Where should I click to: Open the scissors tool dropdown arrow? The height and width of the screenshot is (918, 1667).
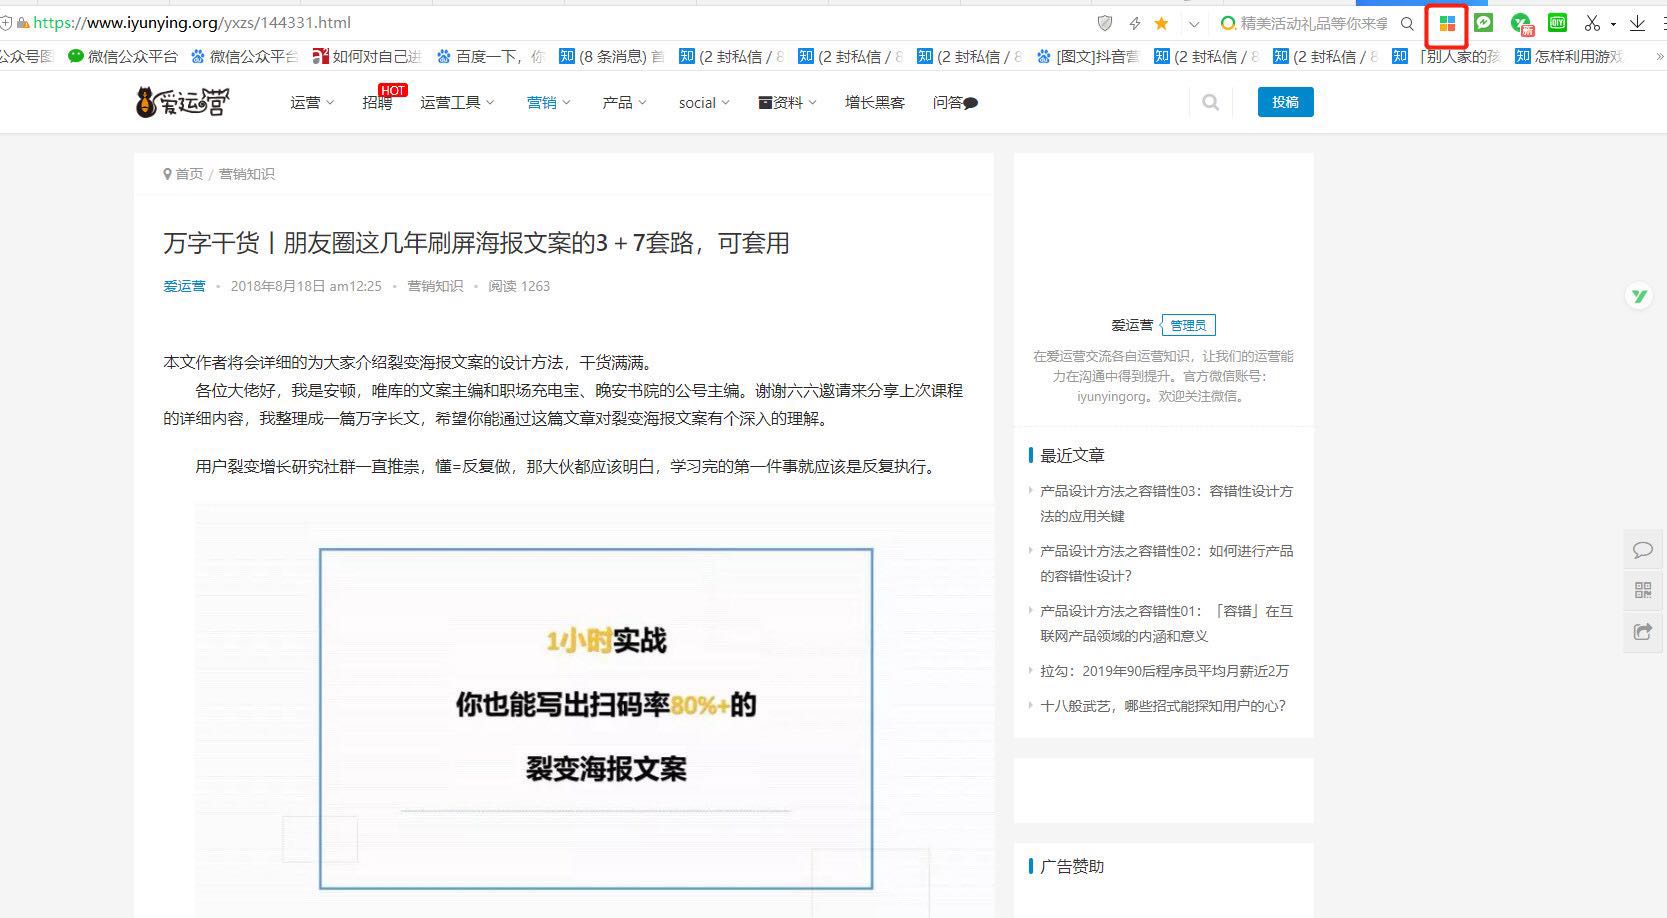[1613, 24]
